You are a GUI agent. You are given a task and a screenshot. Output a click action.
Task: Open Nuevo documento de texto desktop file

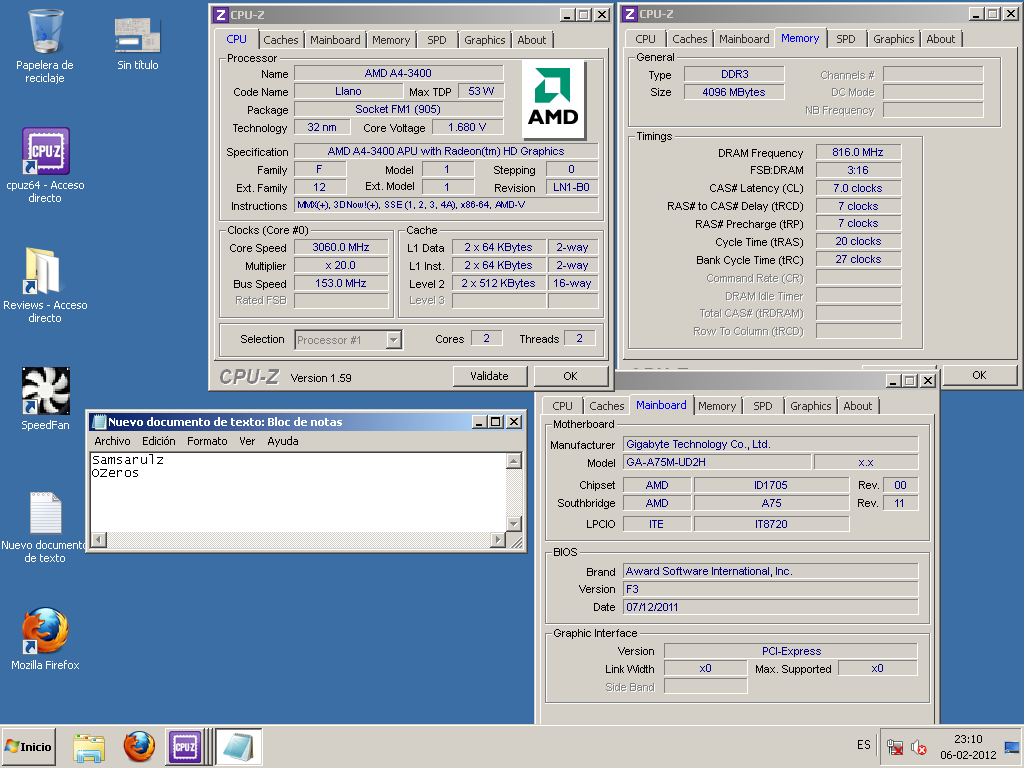[x=45, y=528]
